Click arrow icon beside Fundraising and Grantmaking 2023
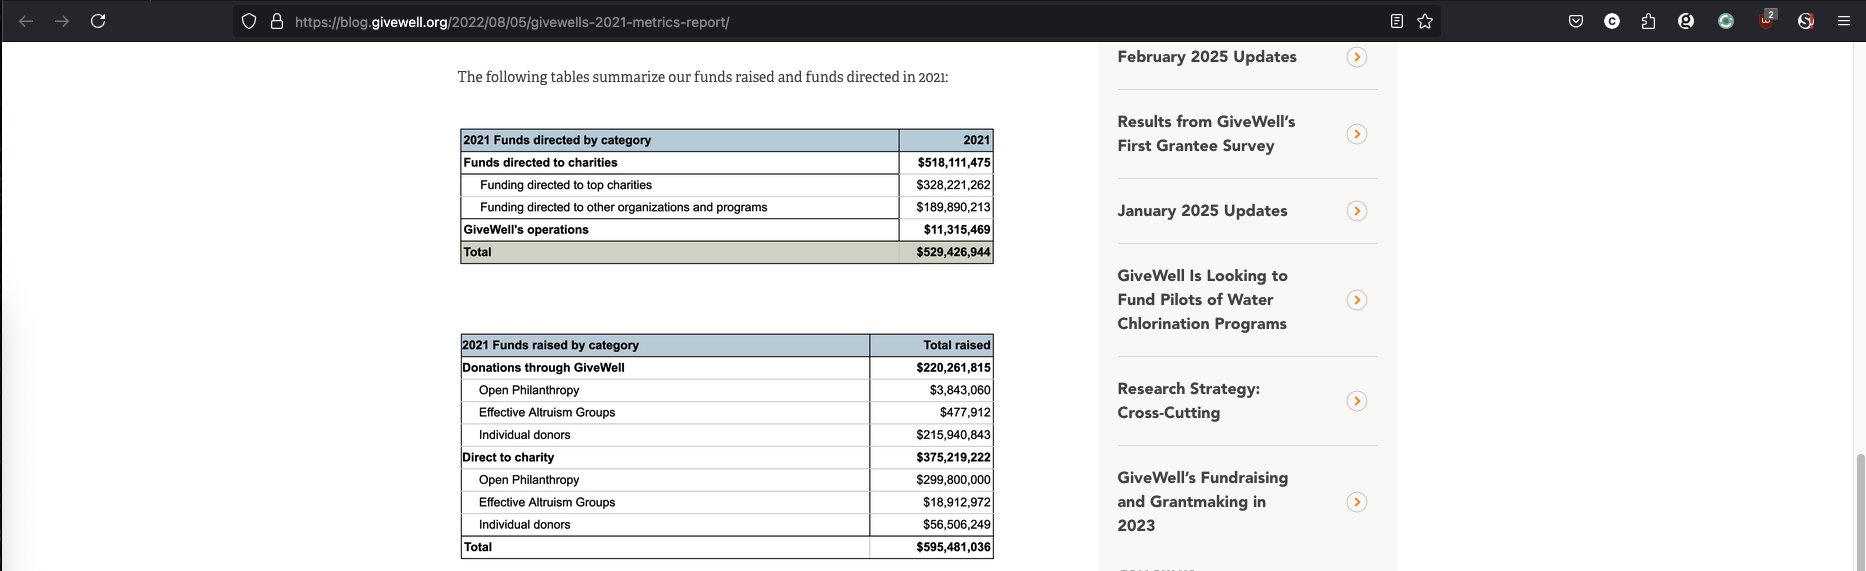 (x=1357, y=502)
